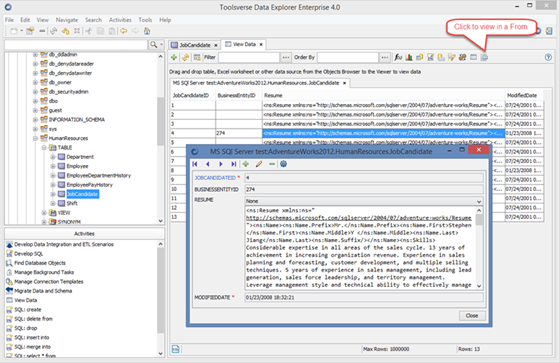Click the view-in-form icon under the callout

pos(484,57)
